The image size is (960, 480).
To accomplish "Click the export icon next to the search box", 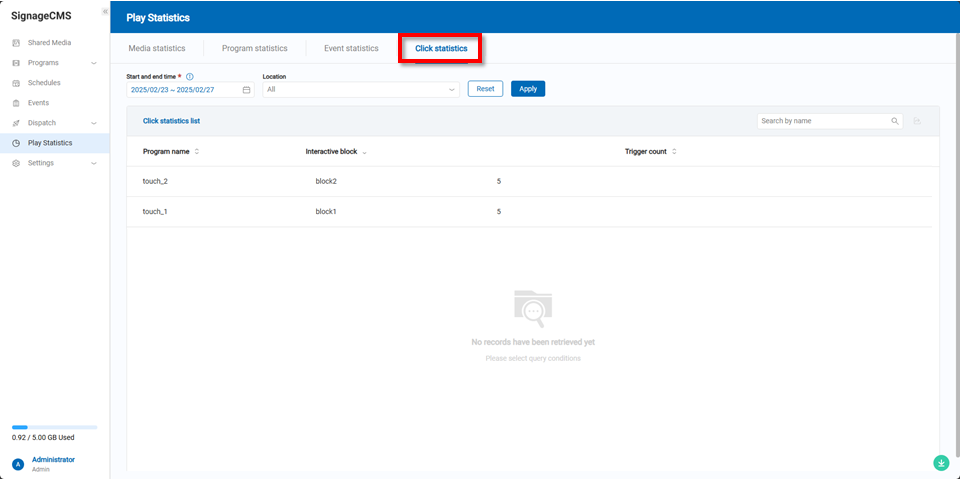I will tap(917, 121).
